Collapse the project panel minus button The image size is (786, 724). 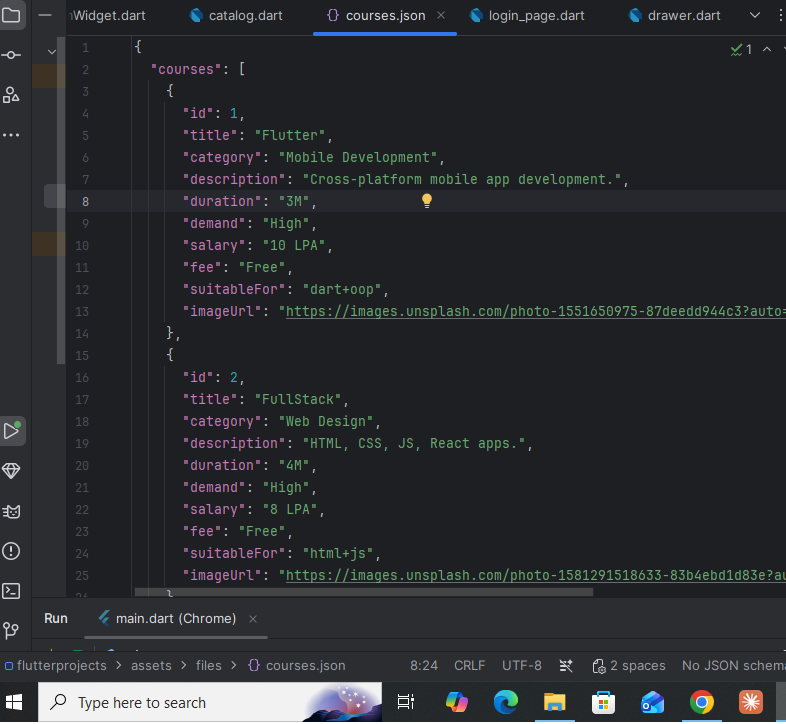point(45,15)
